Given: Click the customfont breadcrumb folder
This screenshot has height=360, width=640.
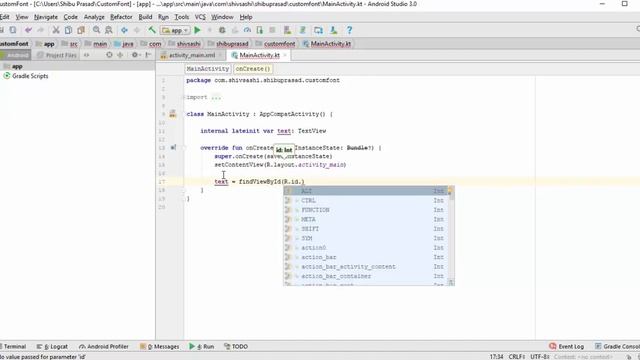Looking at the screenshot, I should [276, 44].
